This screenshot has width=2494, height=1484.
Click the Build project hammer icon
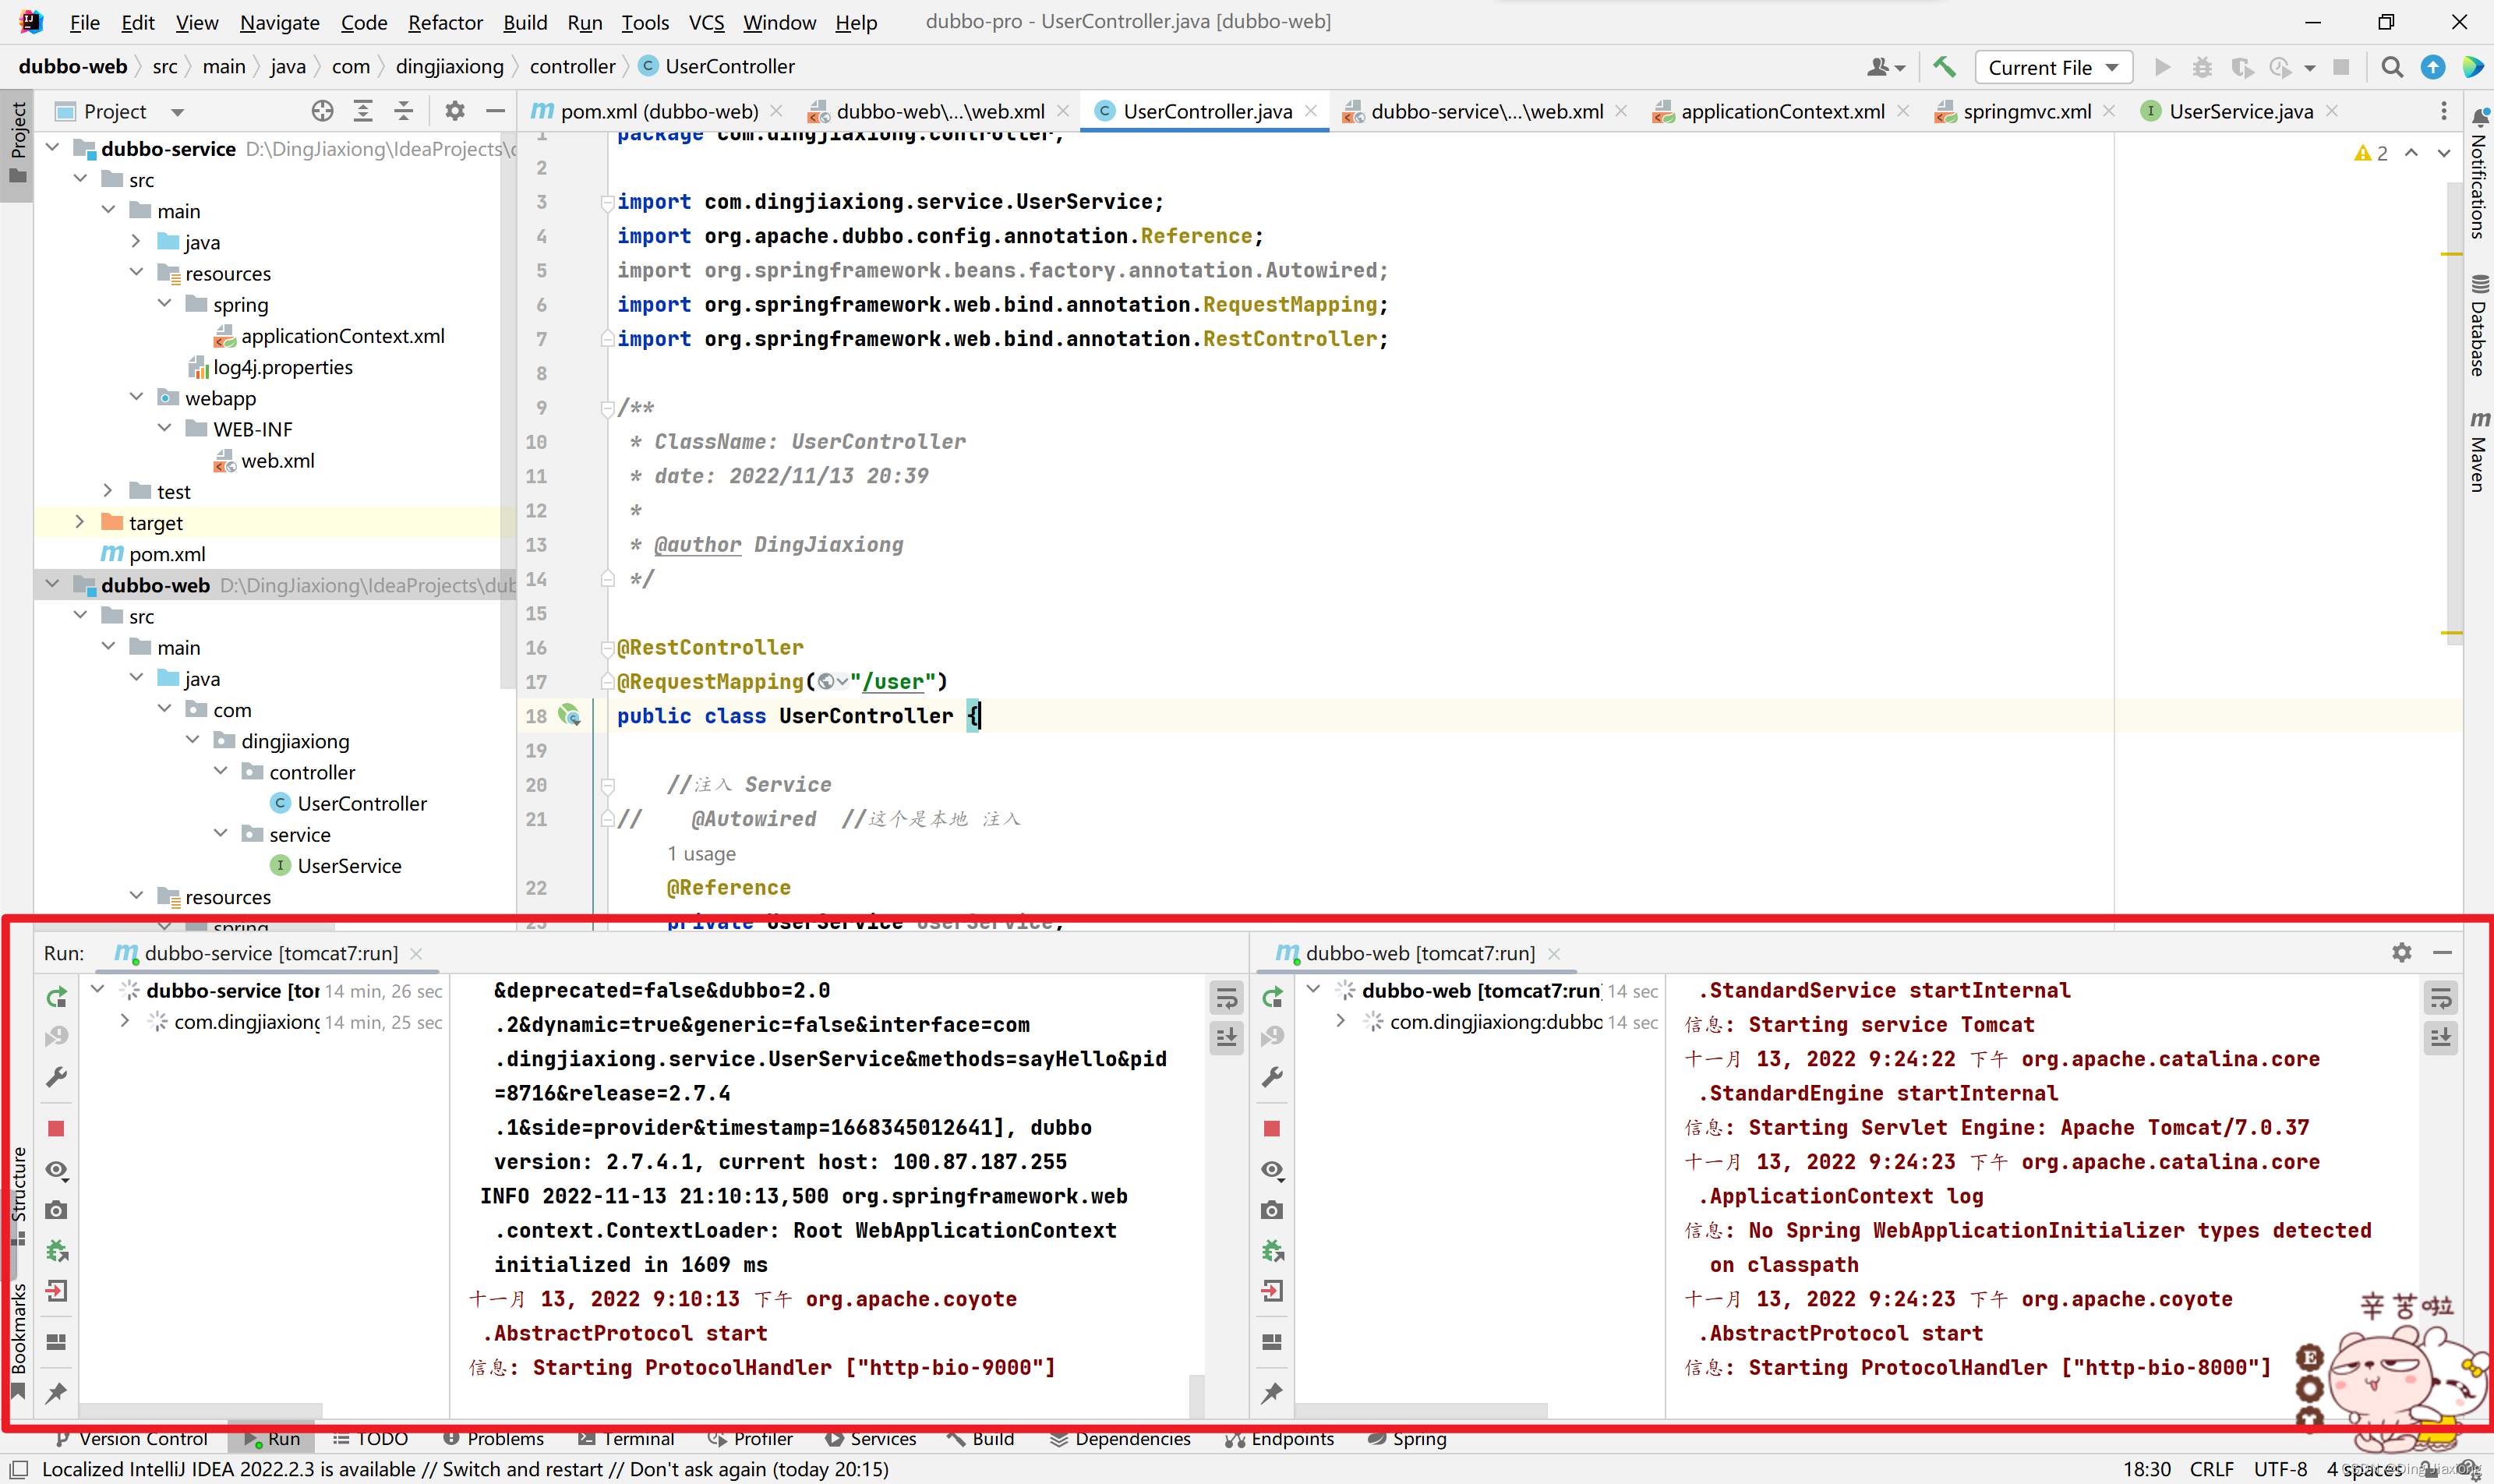[1944, 67]
